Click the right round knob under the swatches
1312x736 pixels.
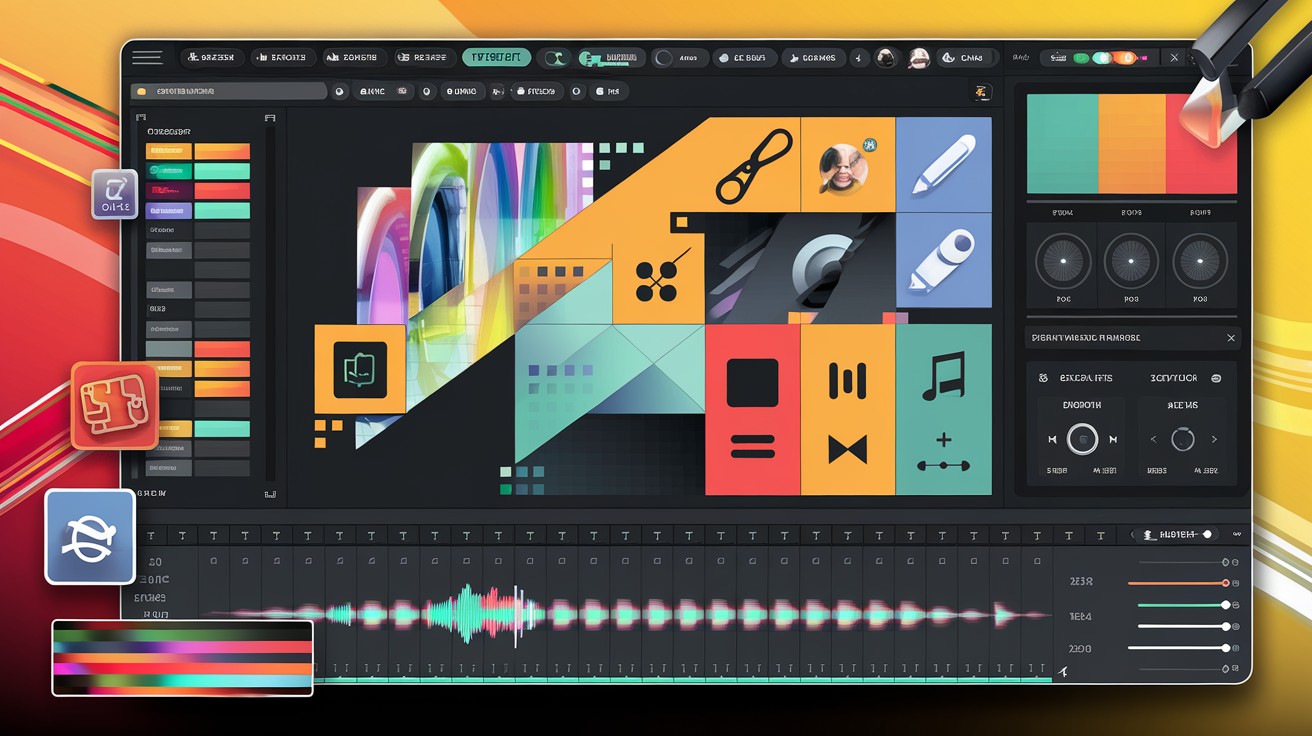click(x=1200, y=262)
